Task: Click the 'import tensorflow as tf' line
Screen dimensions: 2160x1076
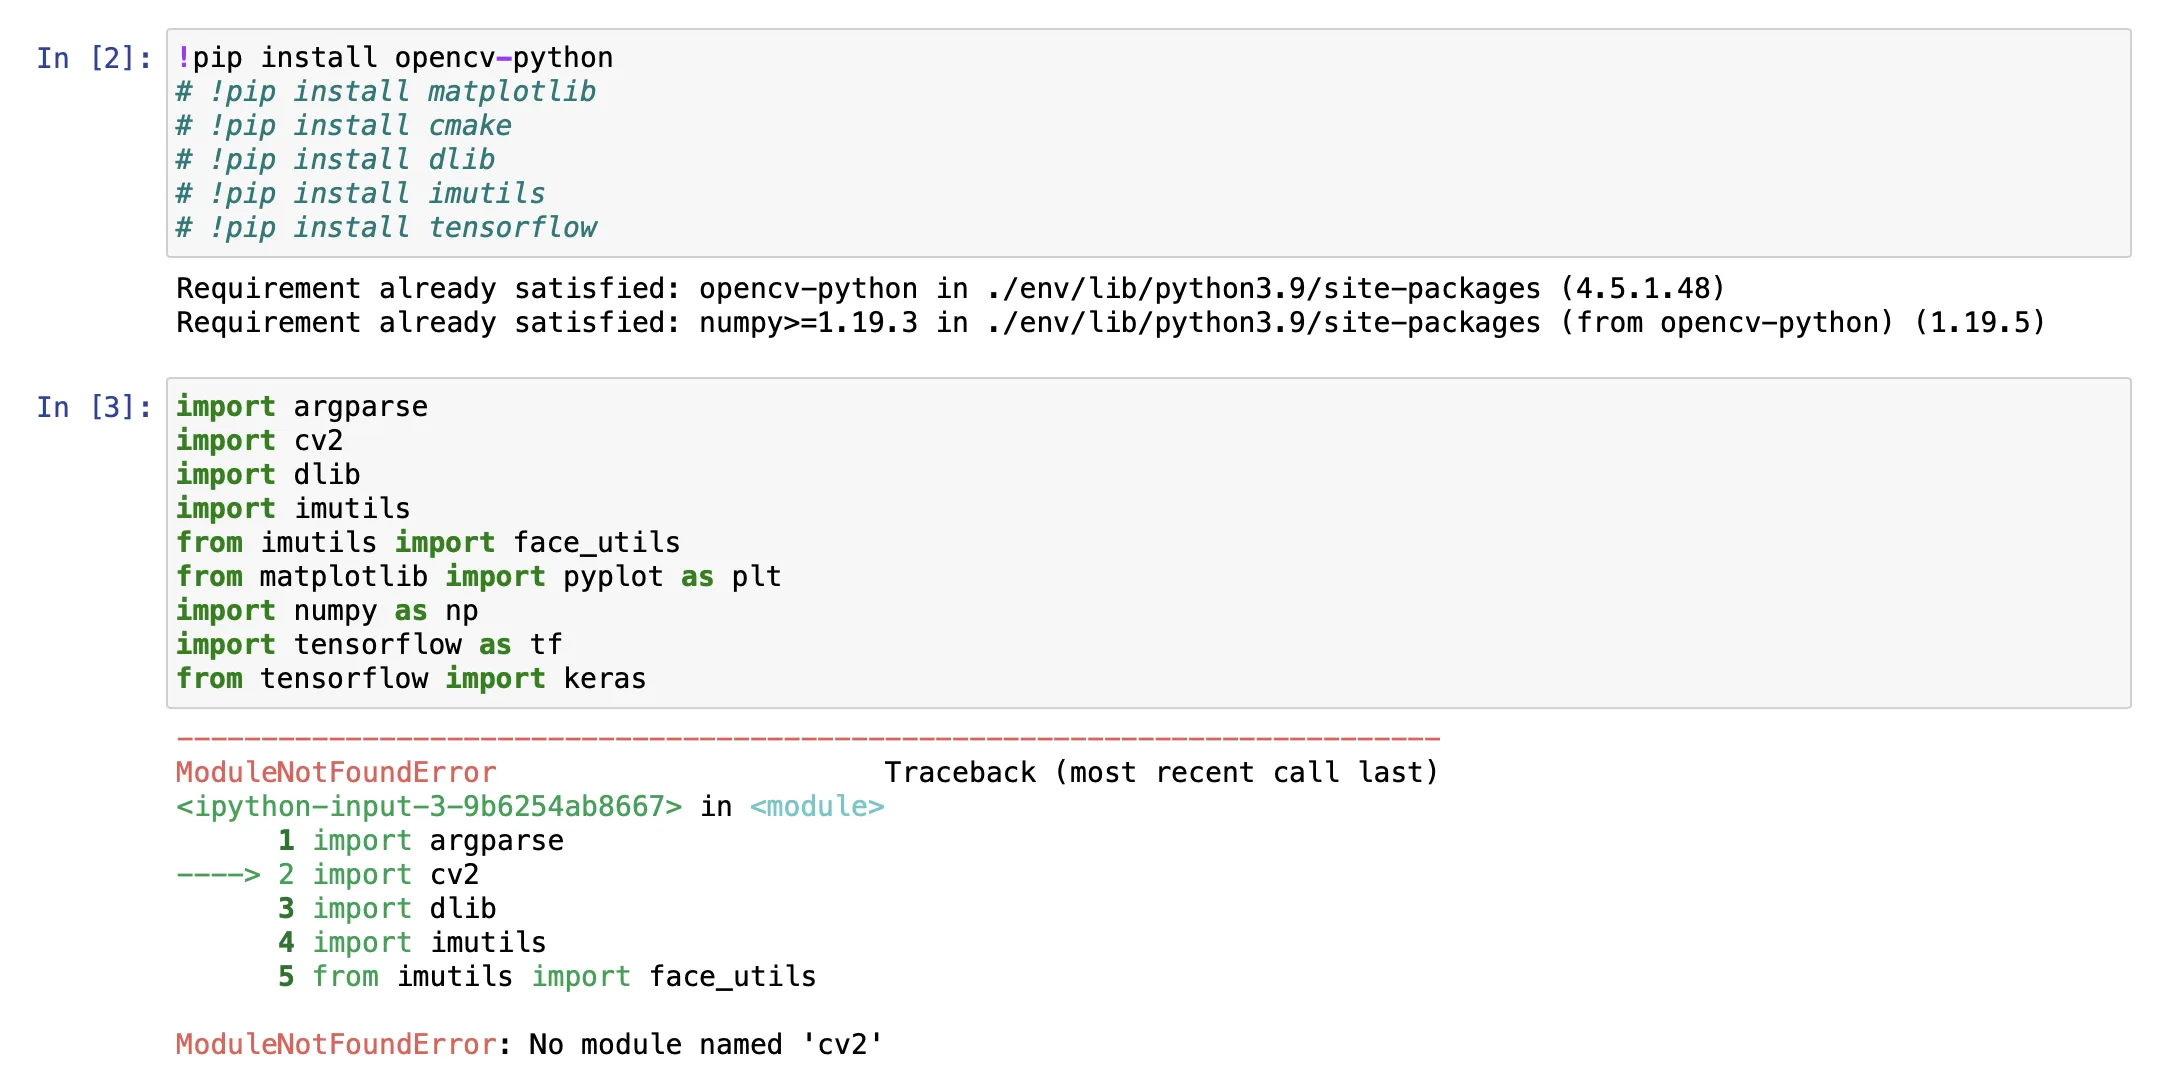Action: tap(369, 645)
